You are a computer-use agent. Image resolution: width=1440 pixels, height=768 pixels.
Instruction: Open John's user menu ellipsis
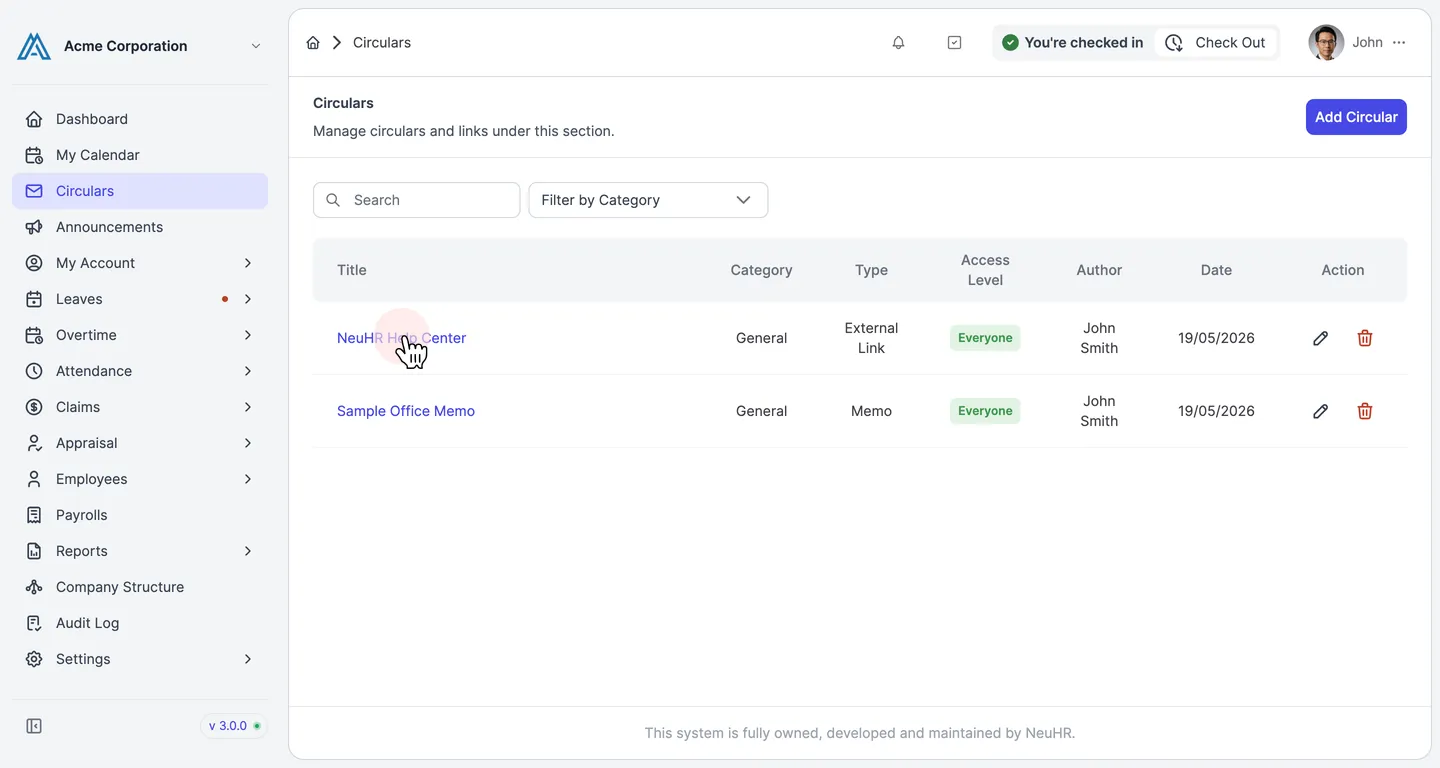1399,43
